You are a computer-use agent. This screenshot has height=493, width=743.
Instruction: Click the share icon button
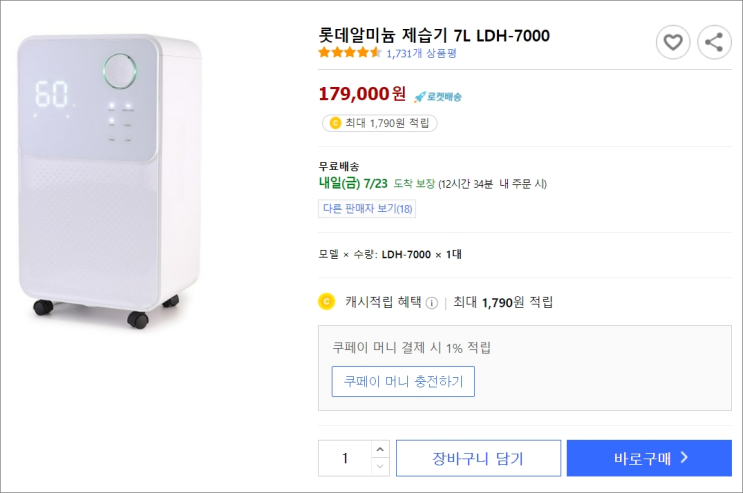714,42
